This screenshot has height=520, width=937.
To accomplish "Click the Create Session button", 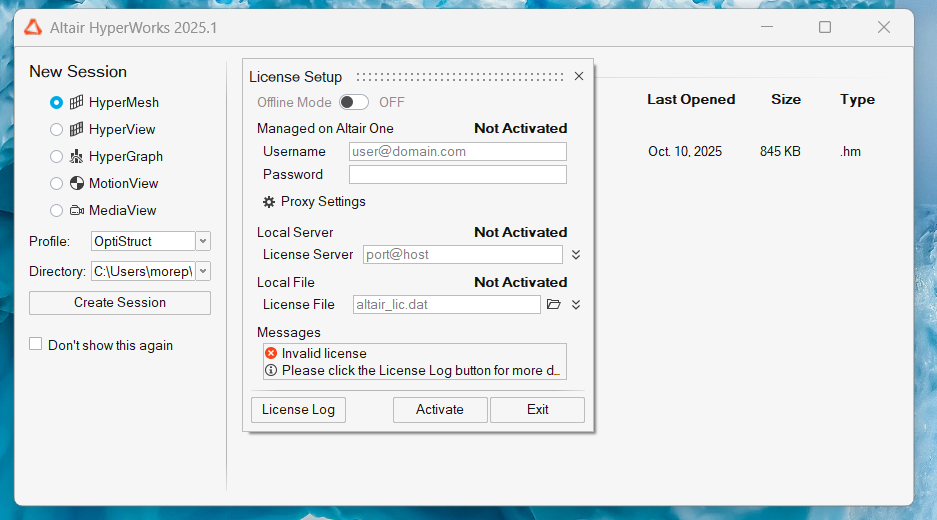I will tap(120, 302).
